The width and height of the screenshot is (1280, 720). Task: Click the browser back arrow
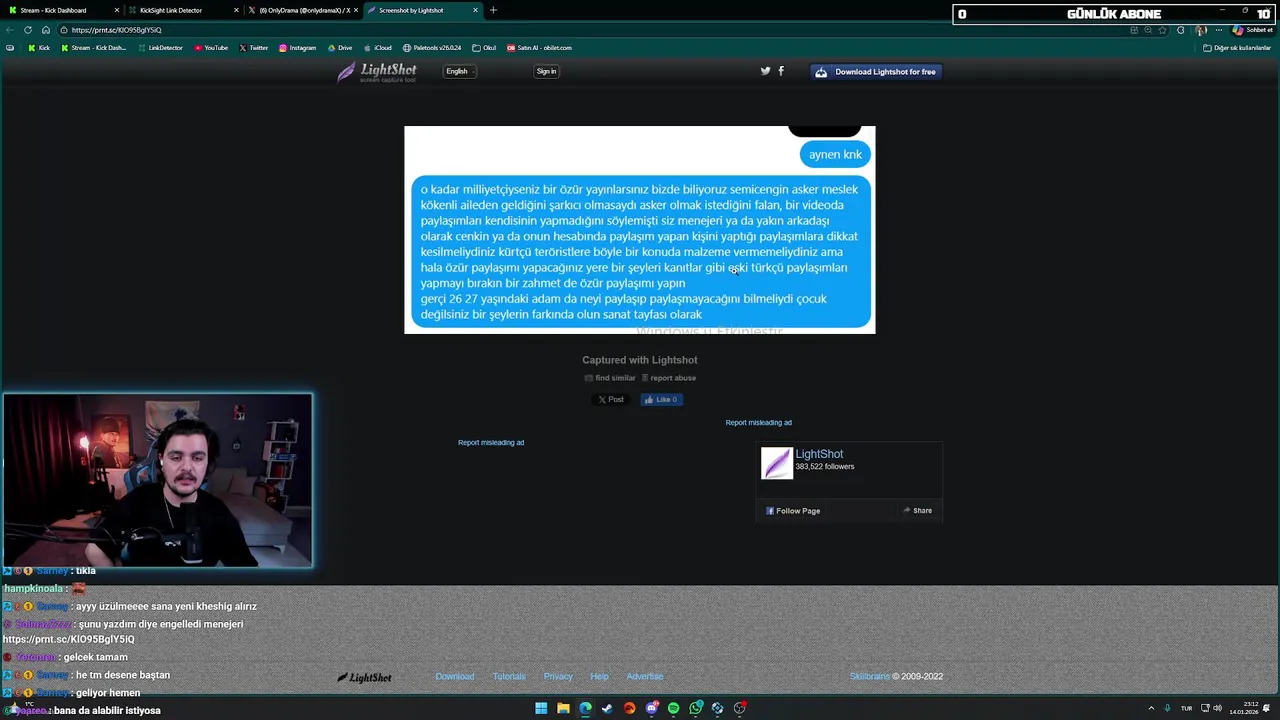[x=10, y=30]
